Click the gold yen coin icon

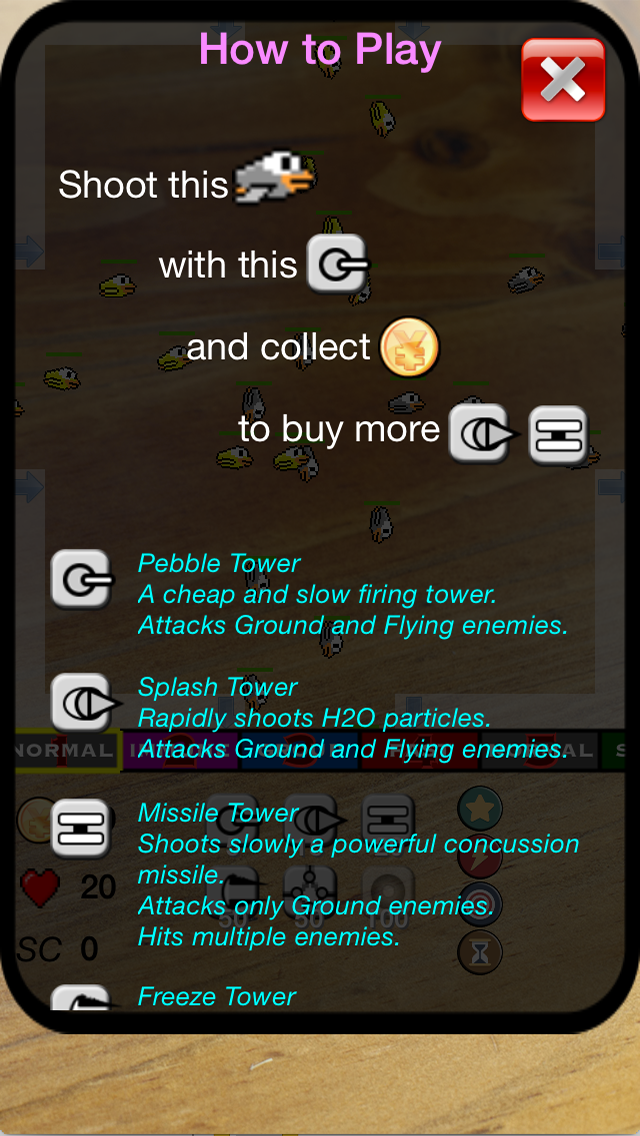[410, 346]
